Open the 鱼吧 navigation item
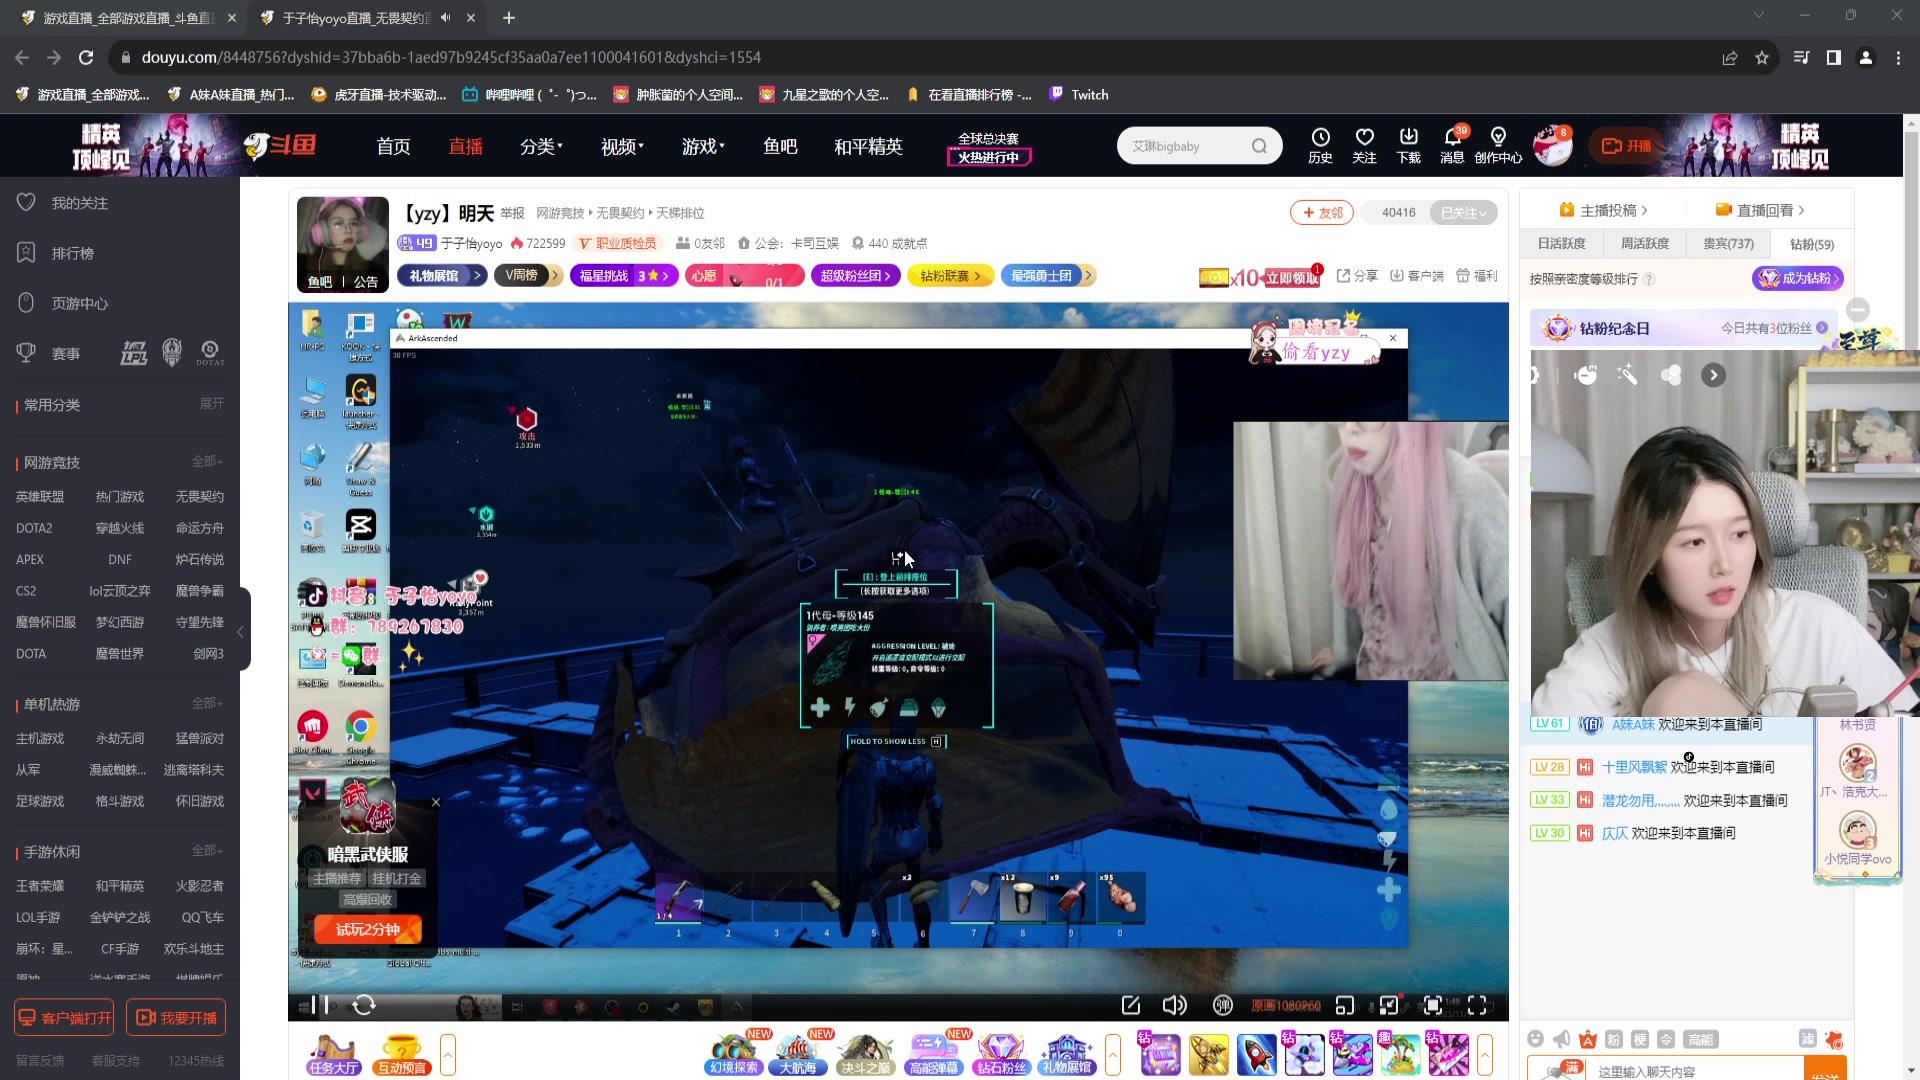The height and width of the screenshot is (1080, 1920). point(780,146)
